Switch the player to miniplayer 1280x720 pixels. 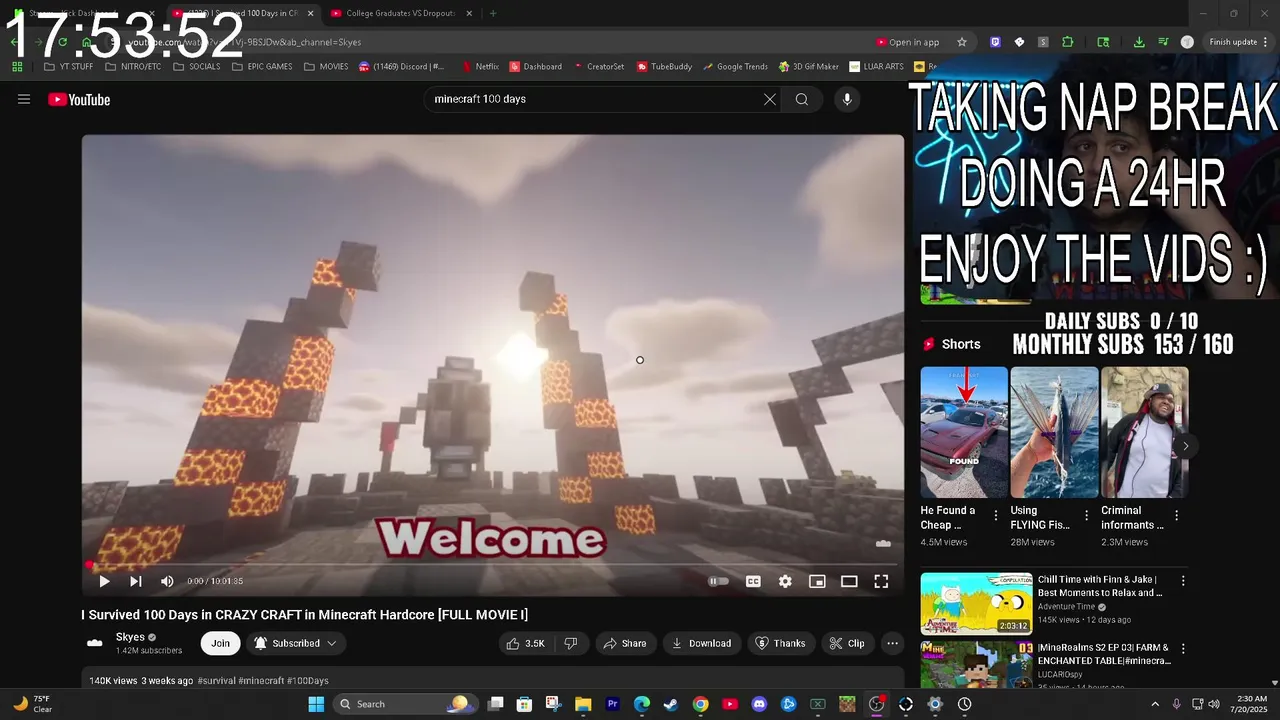click(x=817, y=581)
